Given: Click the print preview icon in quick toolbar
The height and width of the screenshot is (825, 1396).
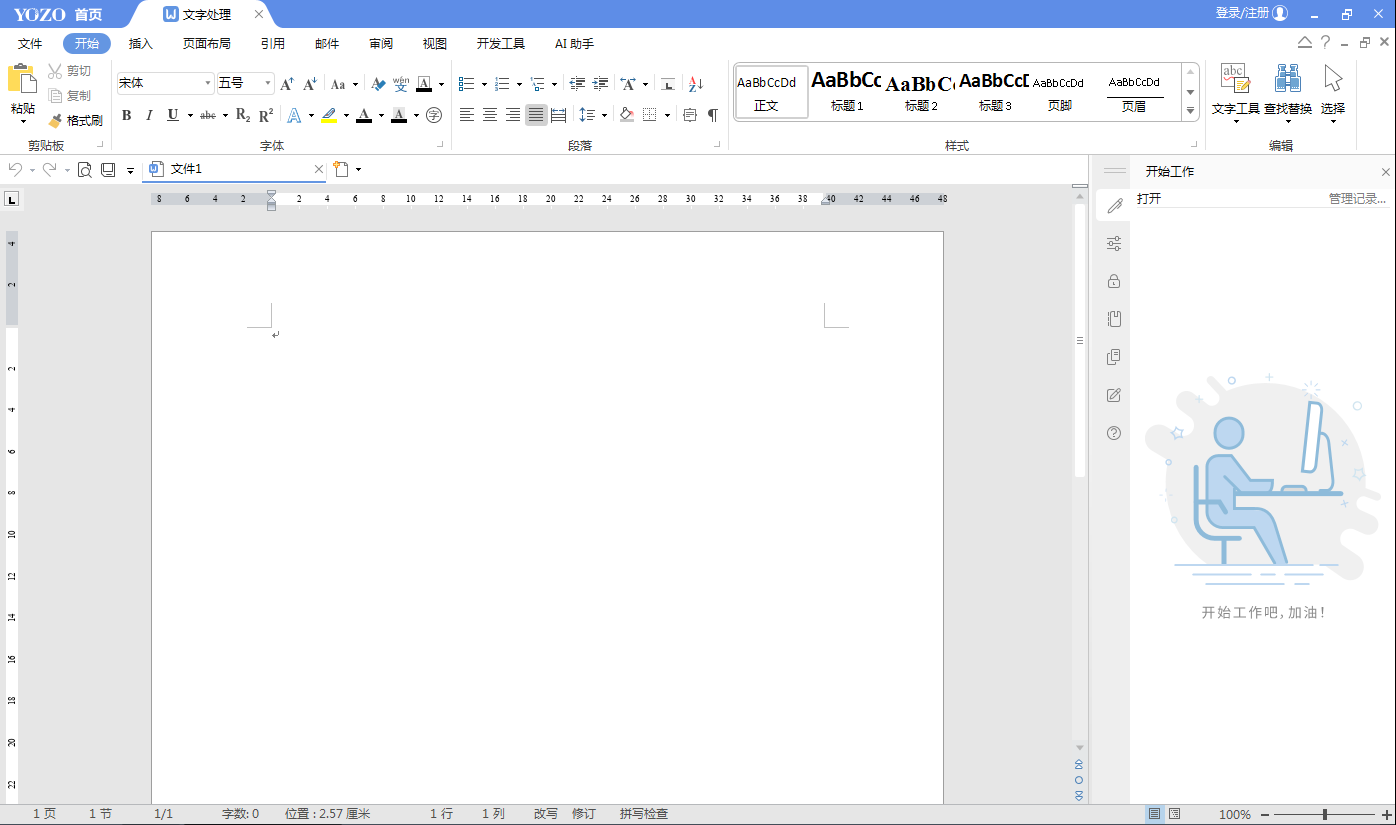Looking at the screenshot, I should click(85, 170).
